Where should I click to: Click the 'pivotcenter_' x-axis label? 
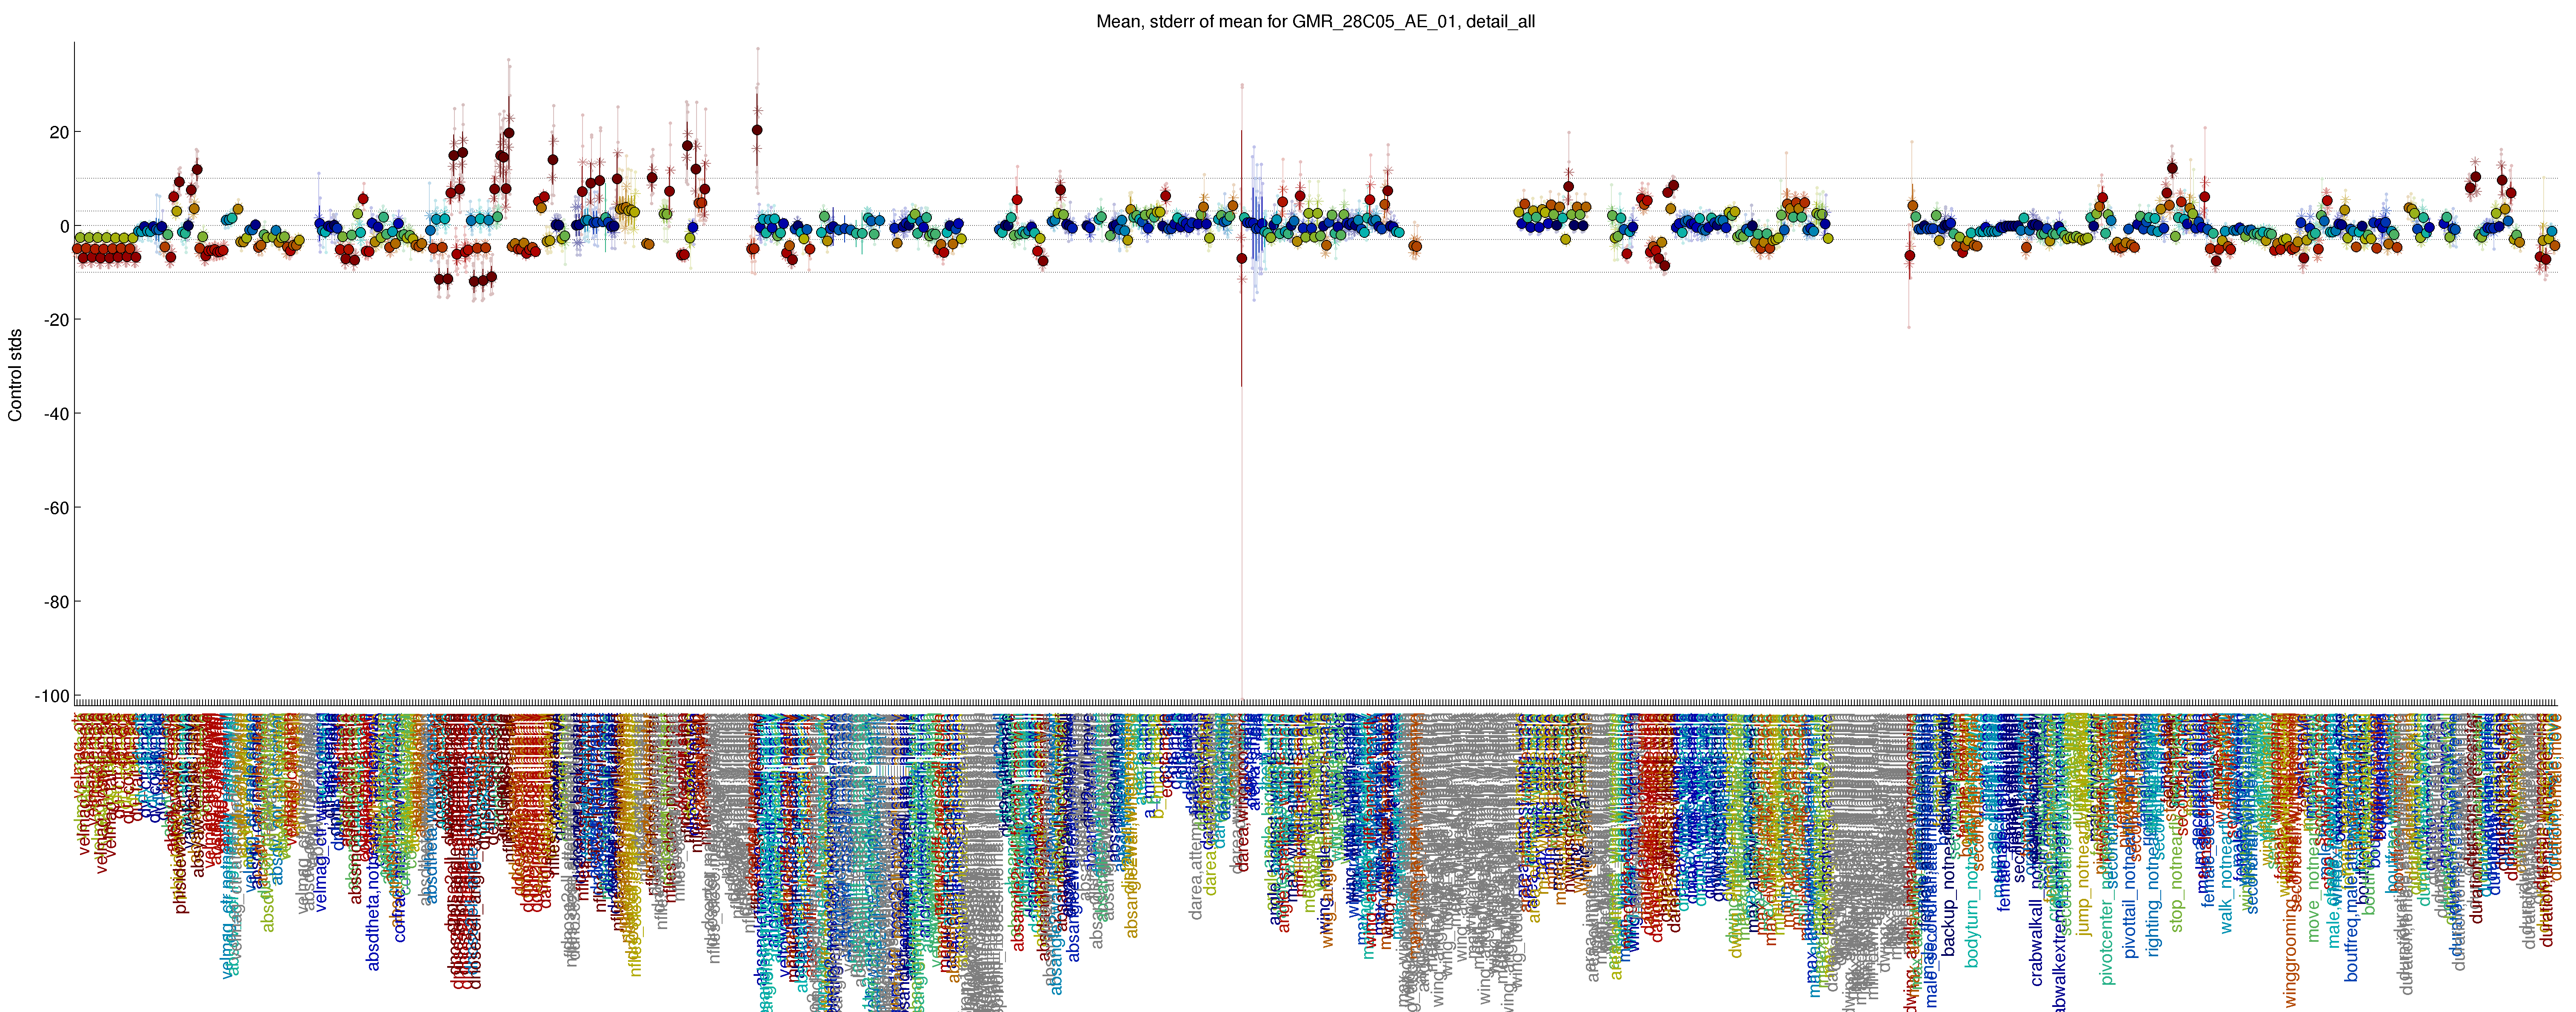2108,938
